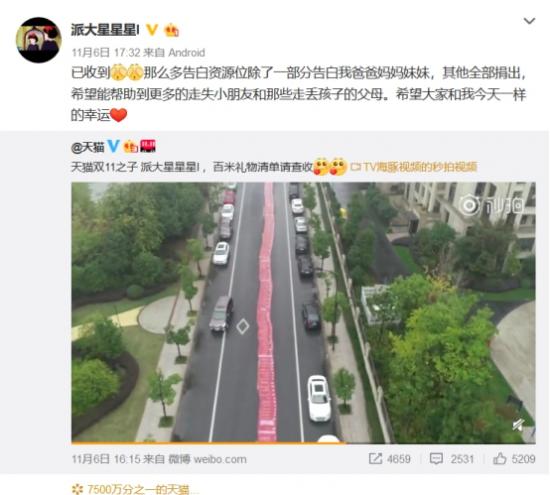Open the @天猫 account link
Screen dimensions: 550x495
[x=88, y=147]
